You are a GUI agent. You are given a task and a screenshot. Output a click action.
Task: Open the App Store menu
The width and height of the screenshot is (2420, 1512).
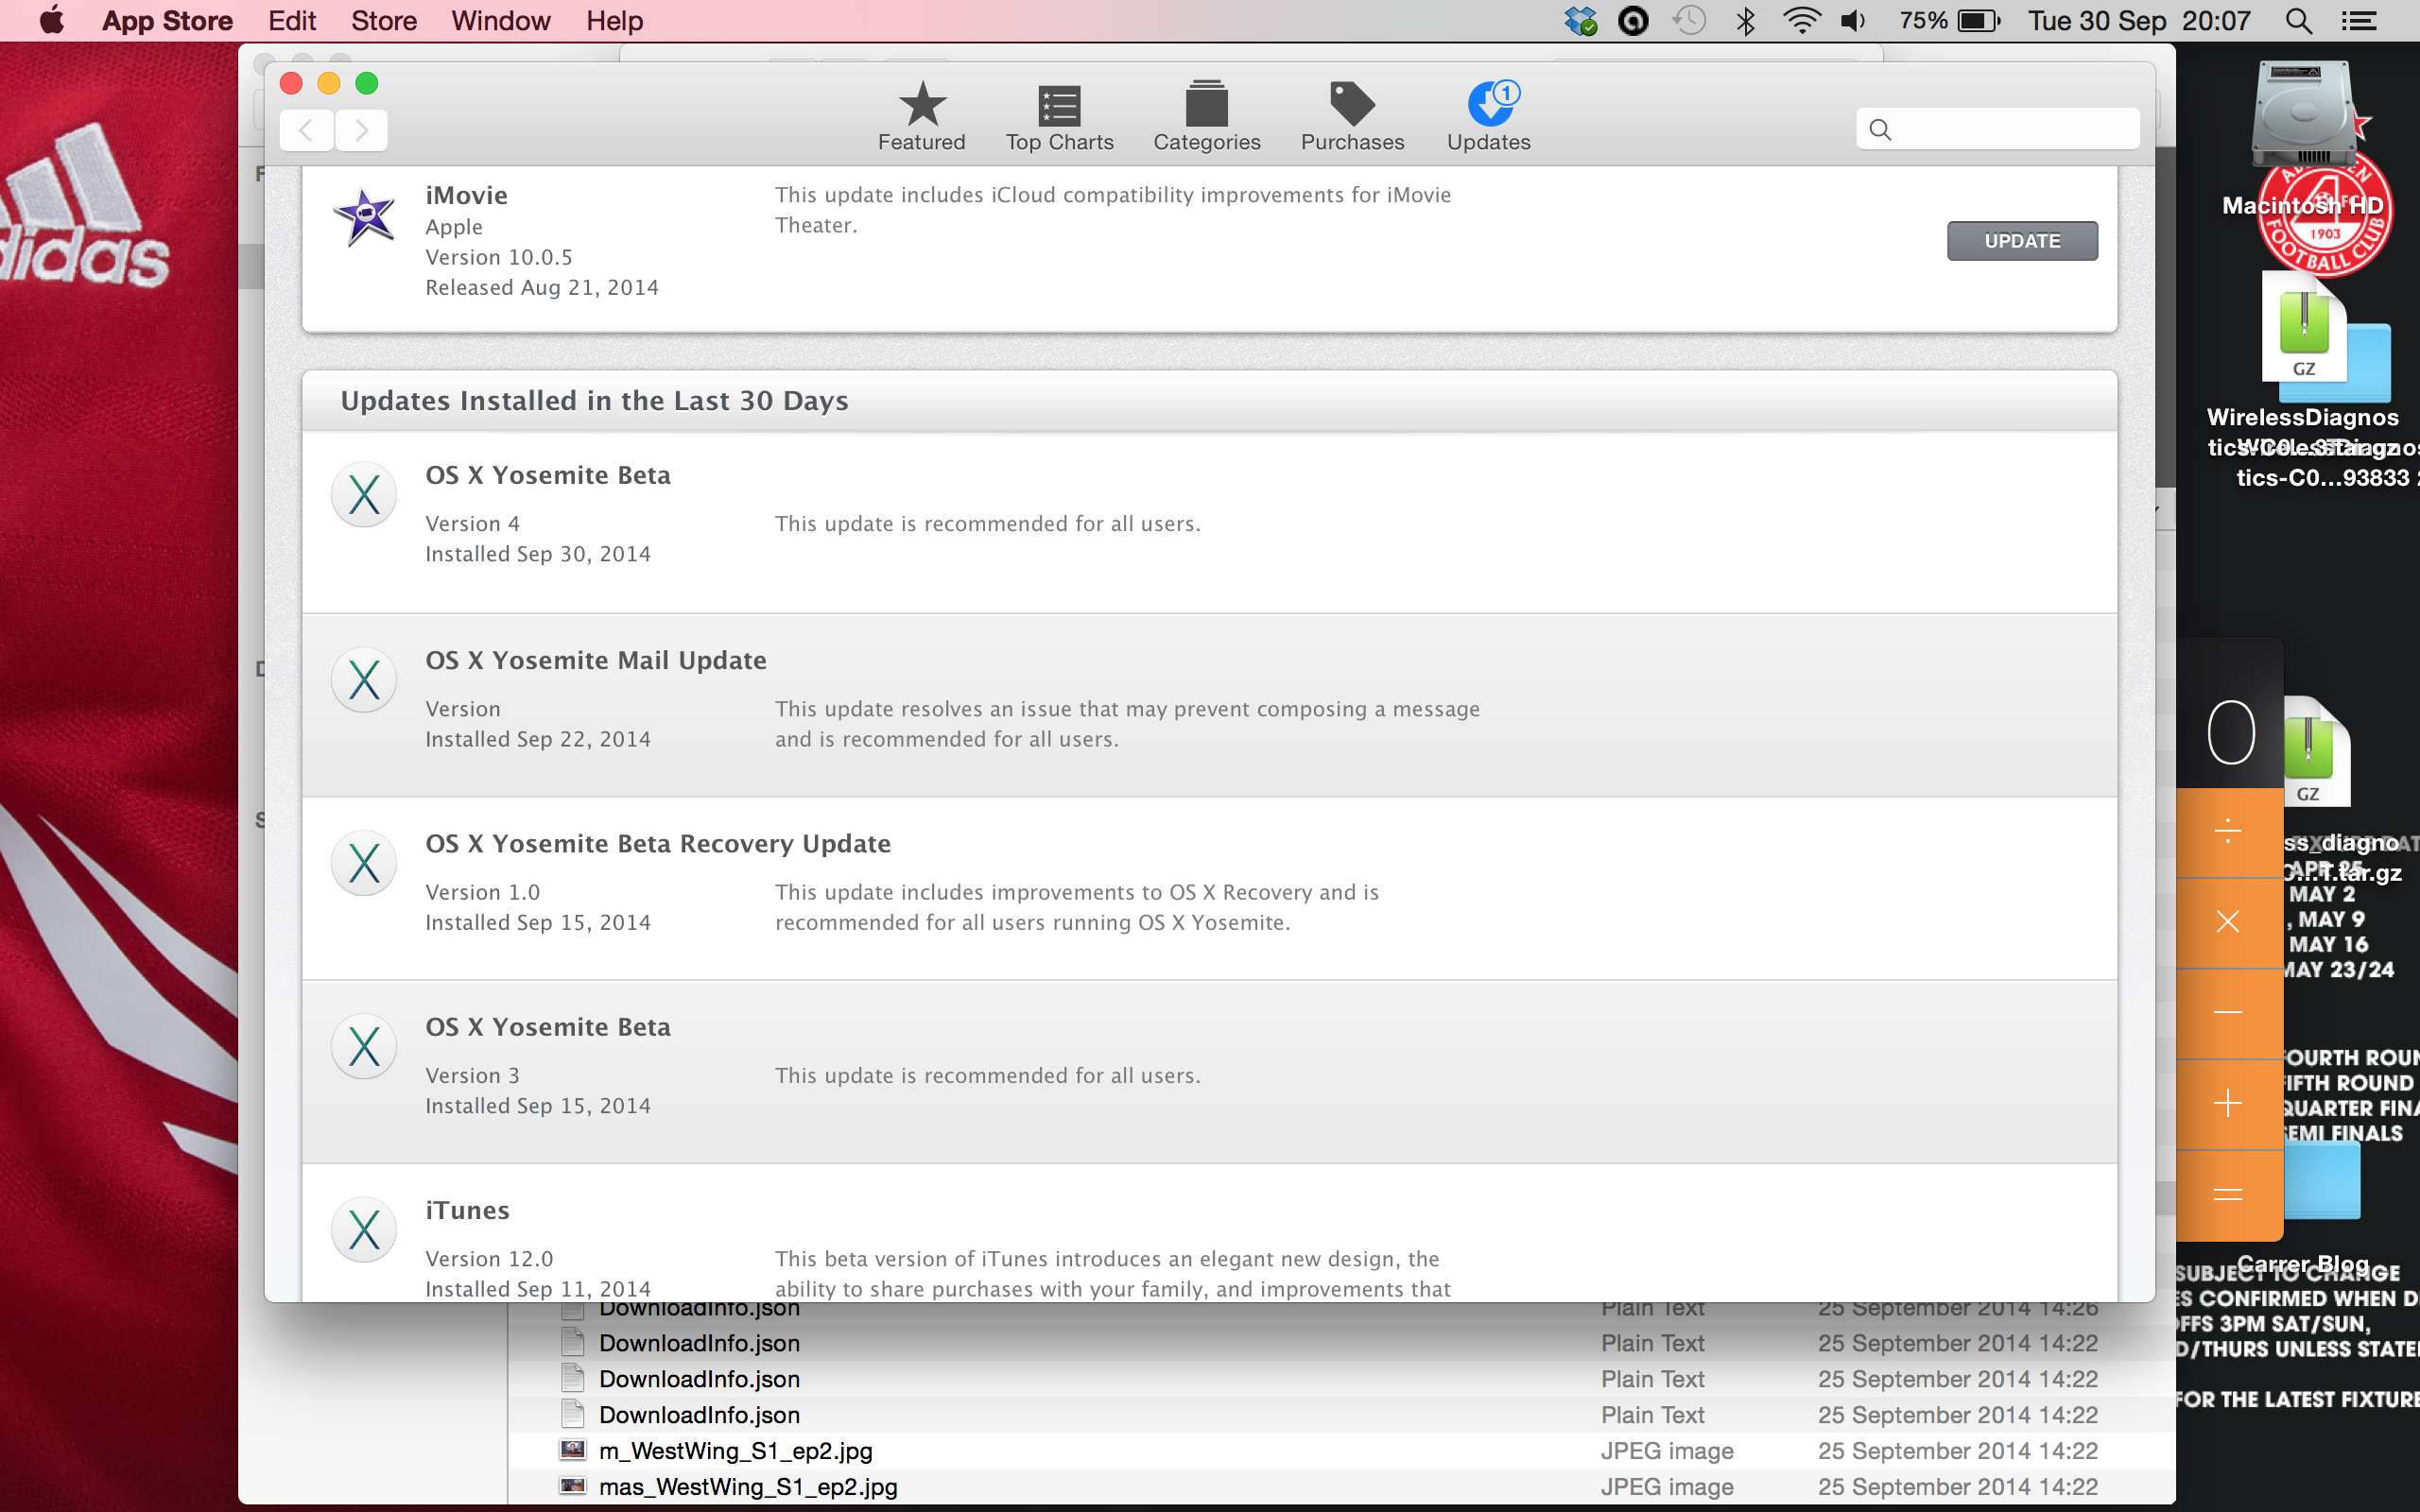(167, 20)
